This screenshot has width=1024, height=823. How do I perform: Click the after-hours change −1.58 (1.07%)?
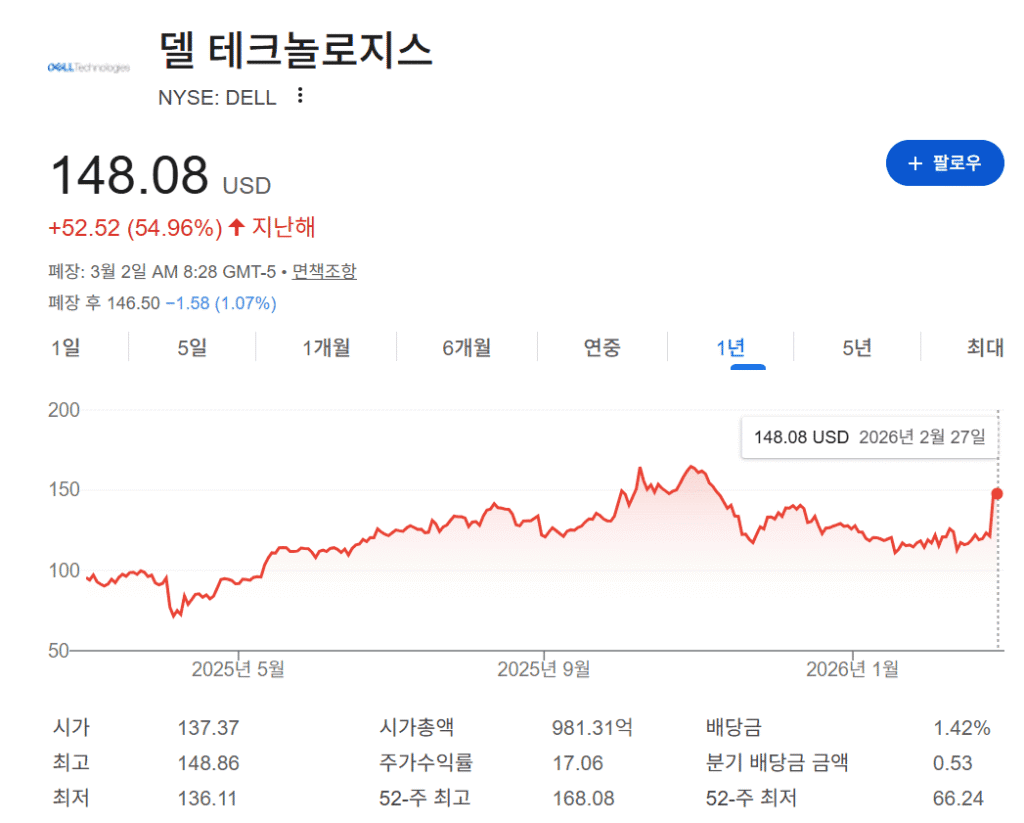(x=222, y=302)
